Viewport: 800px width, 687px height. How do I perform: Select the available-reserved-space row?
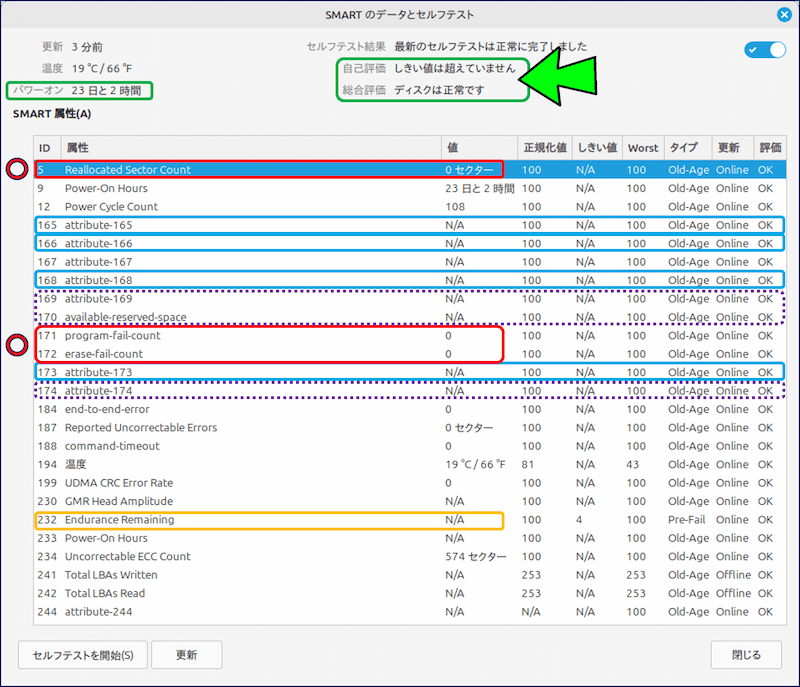point(200,317)
